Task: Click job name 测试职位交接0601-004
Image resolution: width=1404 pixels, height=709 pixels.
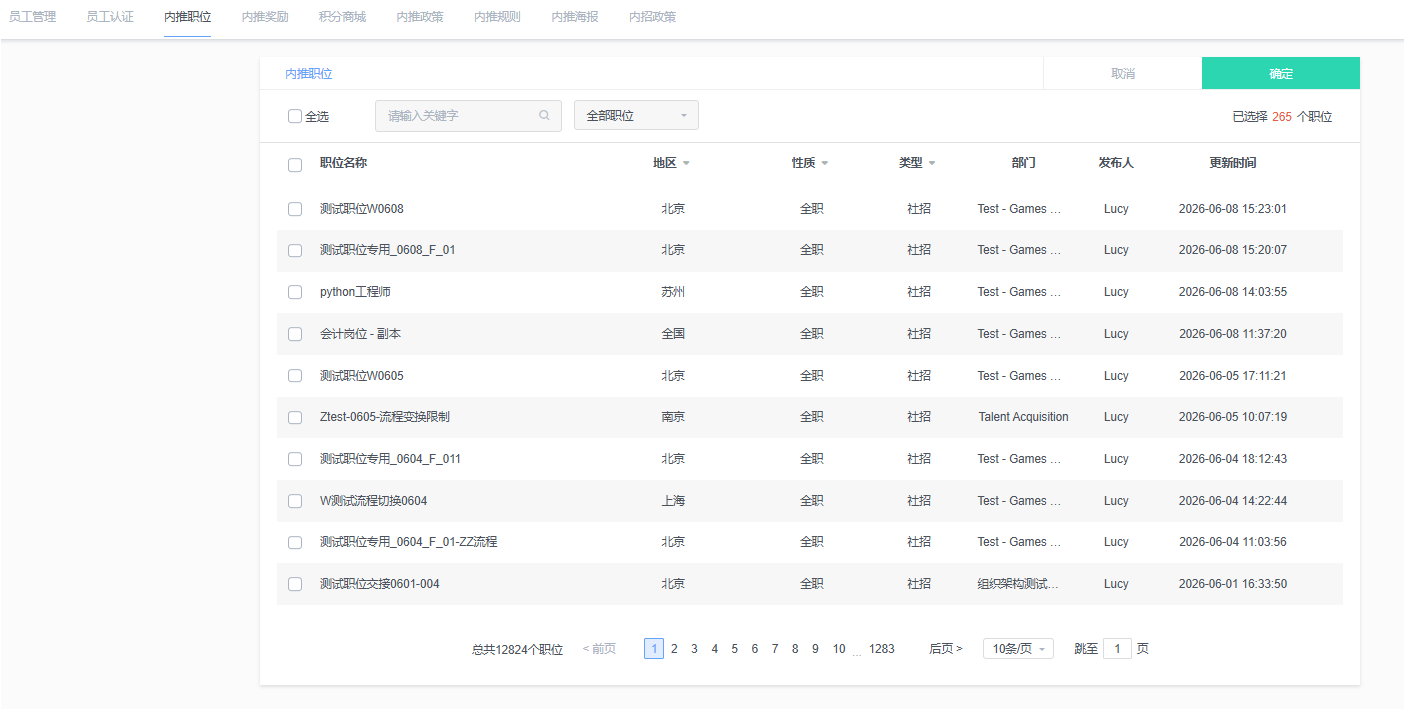Action: pyautogui.click(x=380, y=584)
